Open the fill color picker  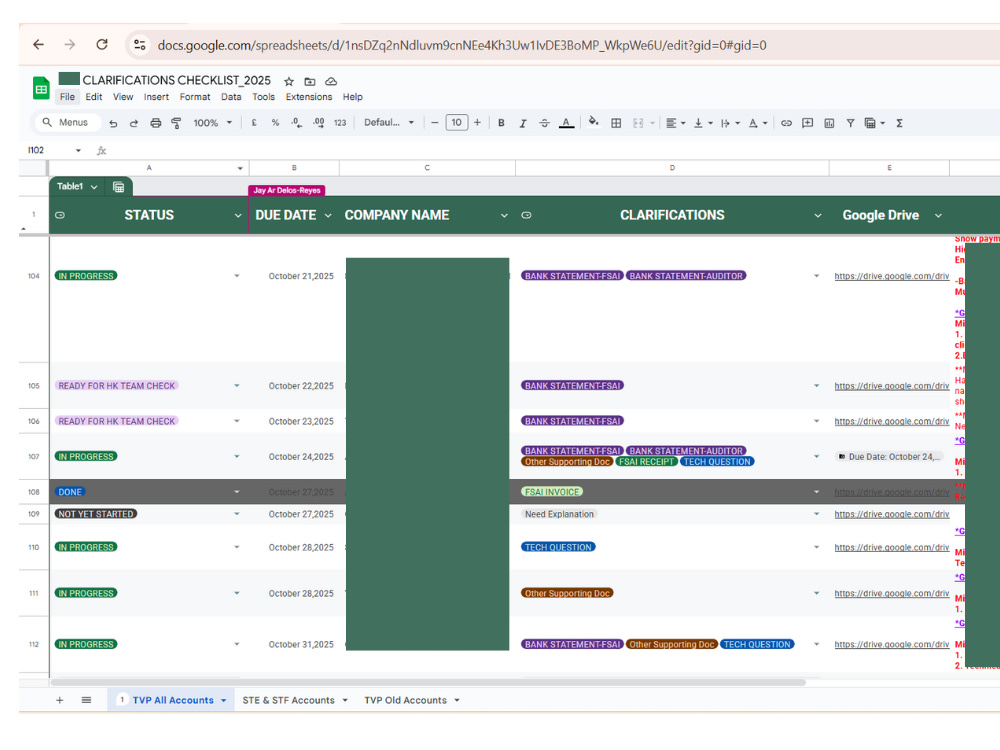coord(593,121)
